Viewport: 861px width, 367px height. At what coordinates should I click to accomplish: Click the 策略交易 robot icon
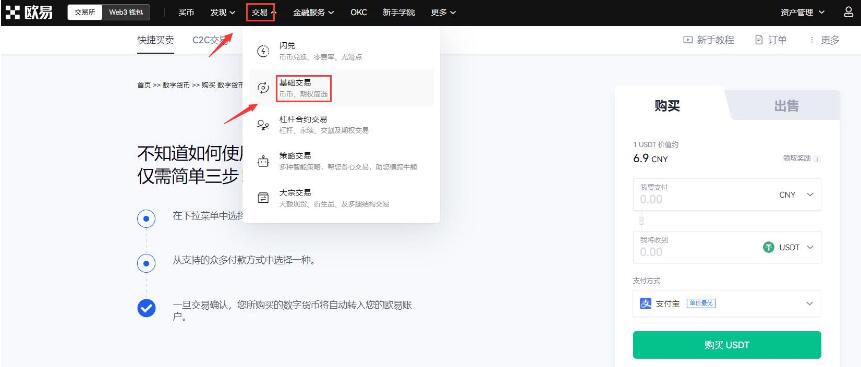click(263, 162)
